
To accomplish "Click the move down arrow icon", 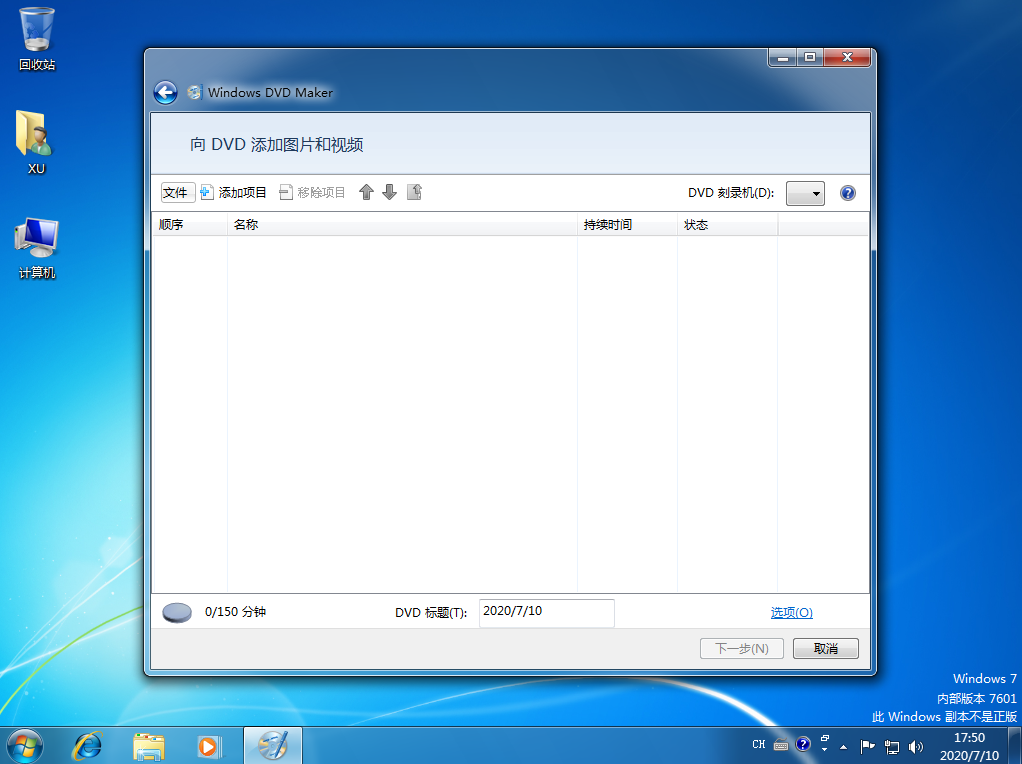I will pyautogui.click(x=390, y=192).
